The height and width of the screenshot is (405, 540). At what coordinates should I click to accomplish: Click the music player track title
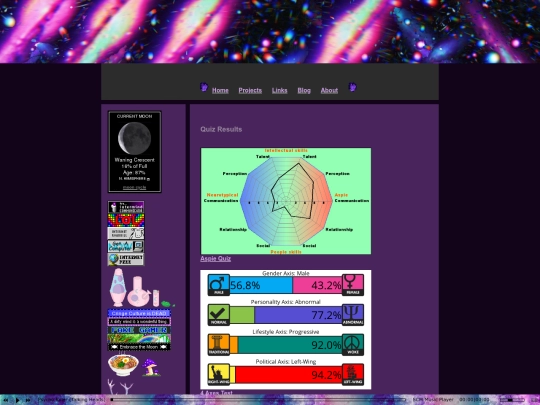[x=71, y=400]
